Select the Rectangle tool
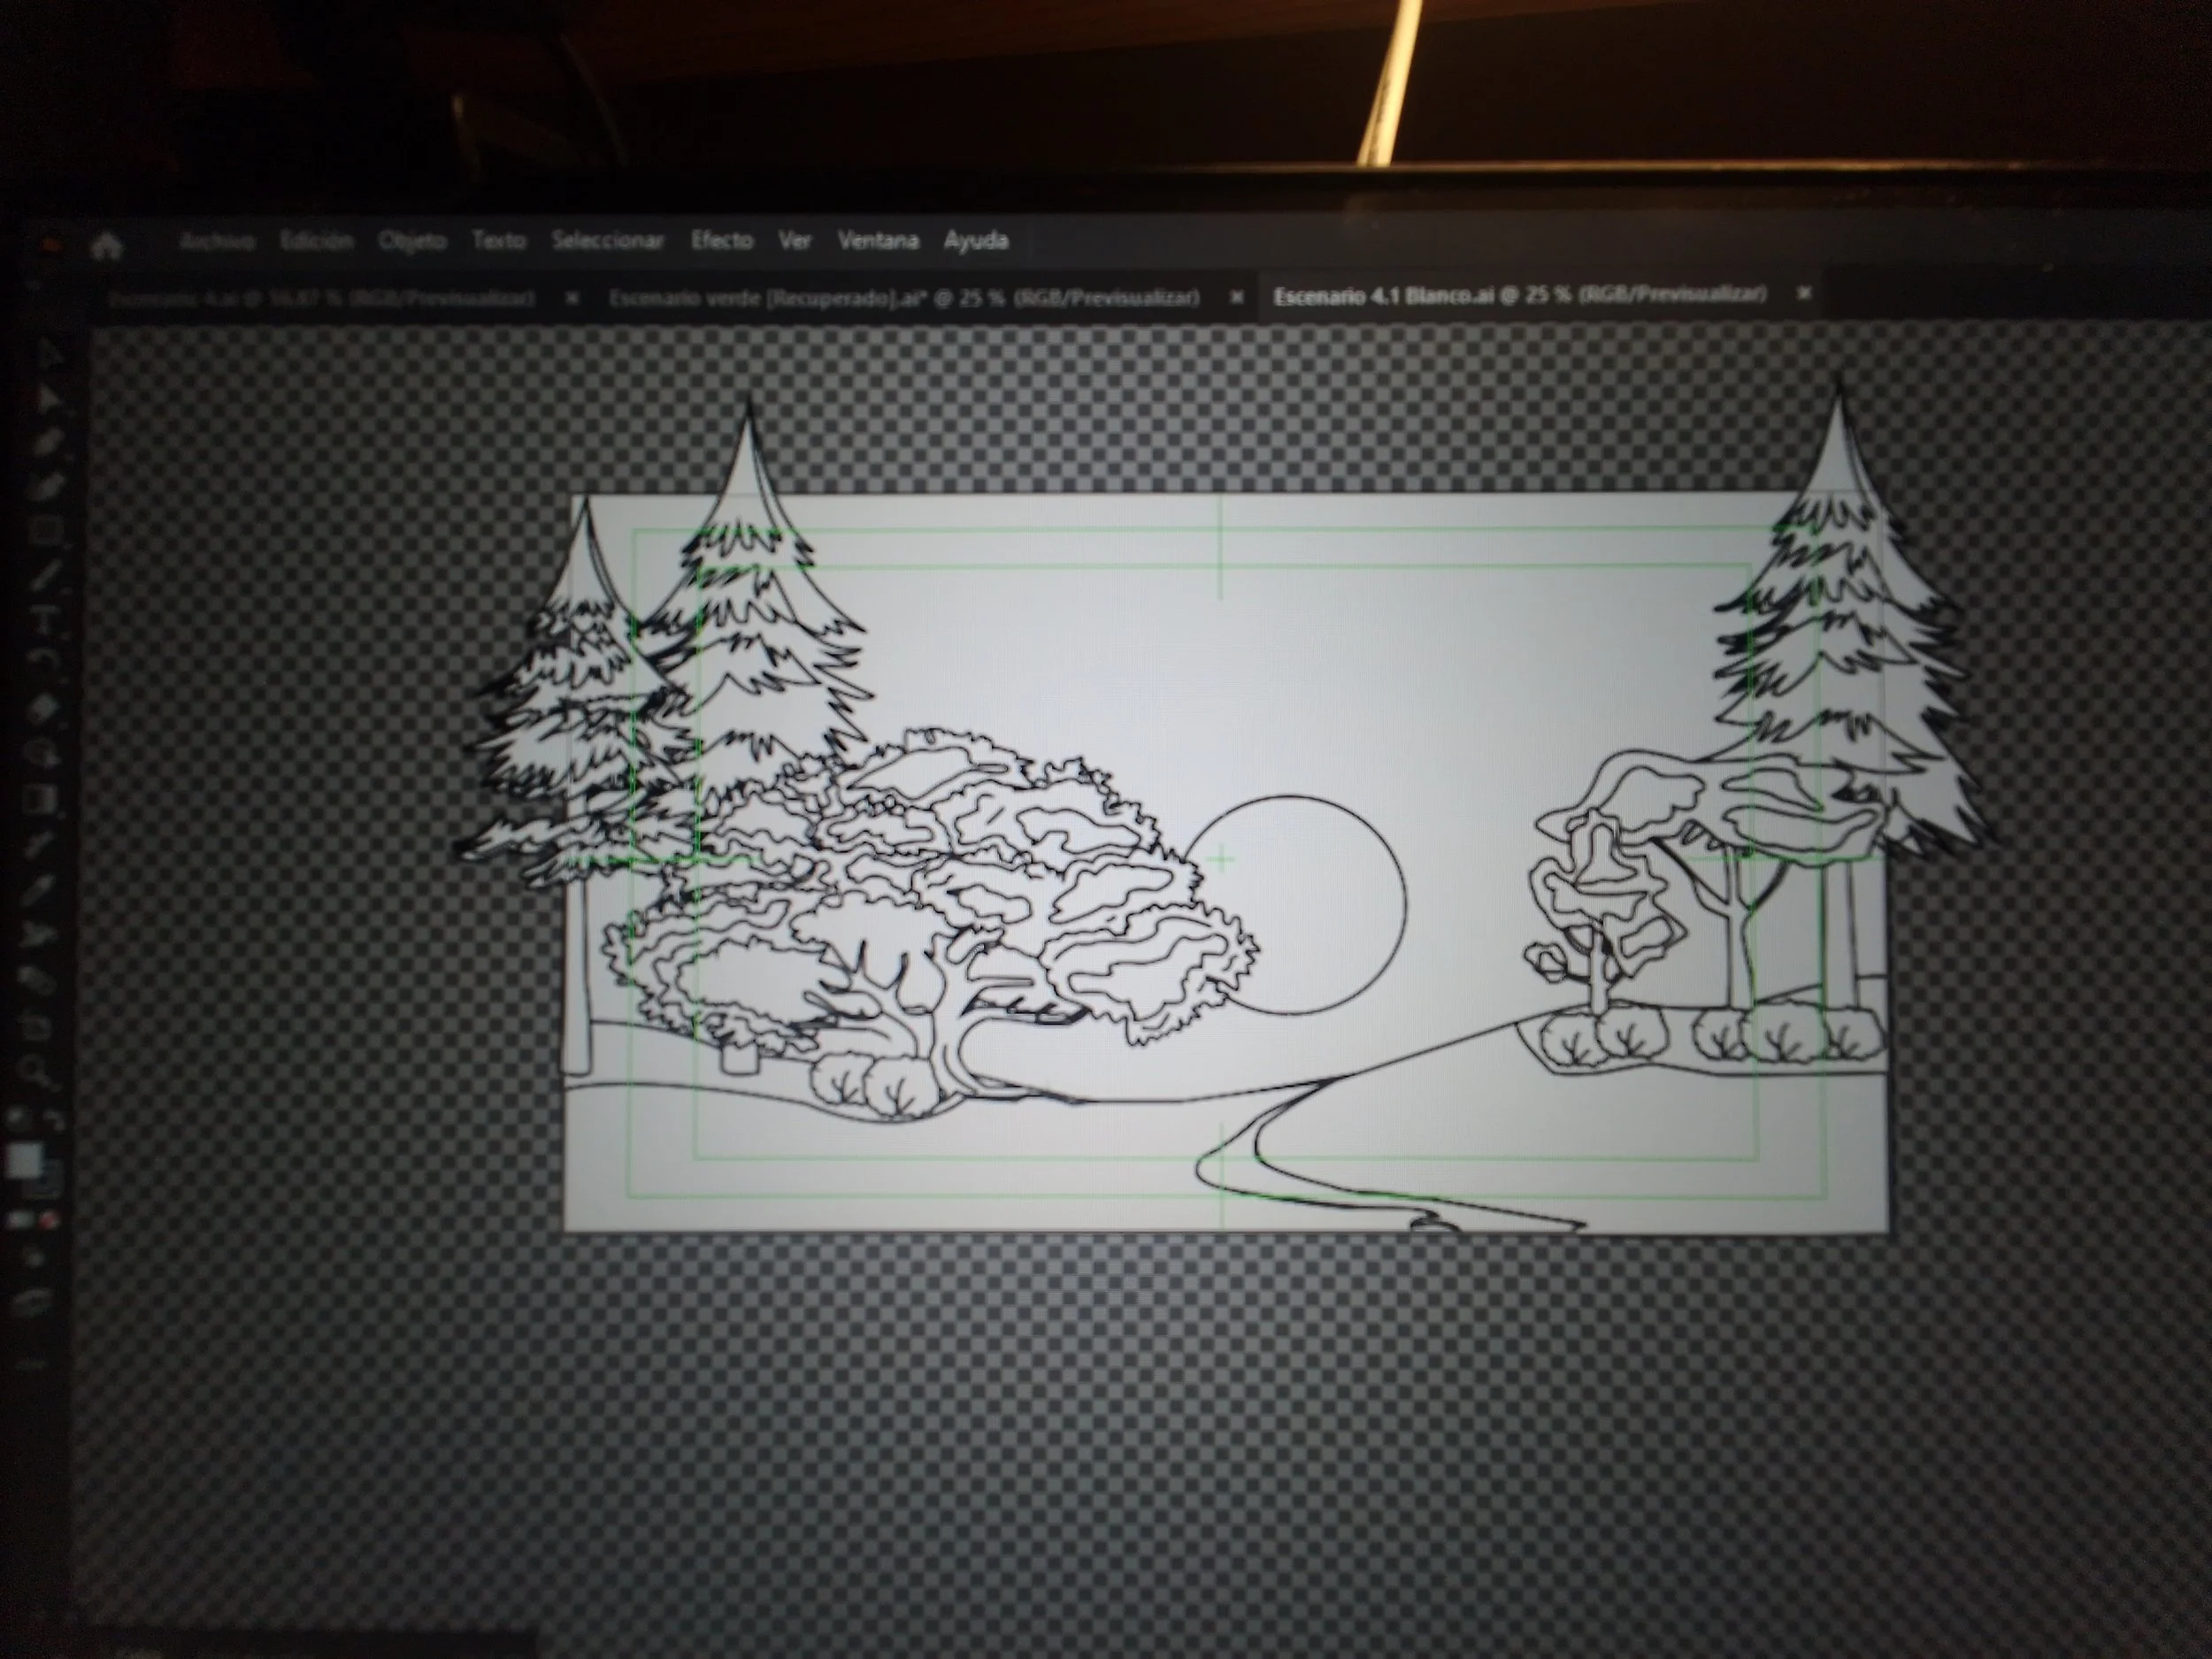This screenshot has width=2212, height=1659. coord(44,531)
